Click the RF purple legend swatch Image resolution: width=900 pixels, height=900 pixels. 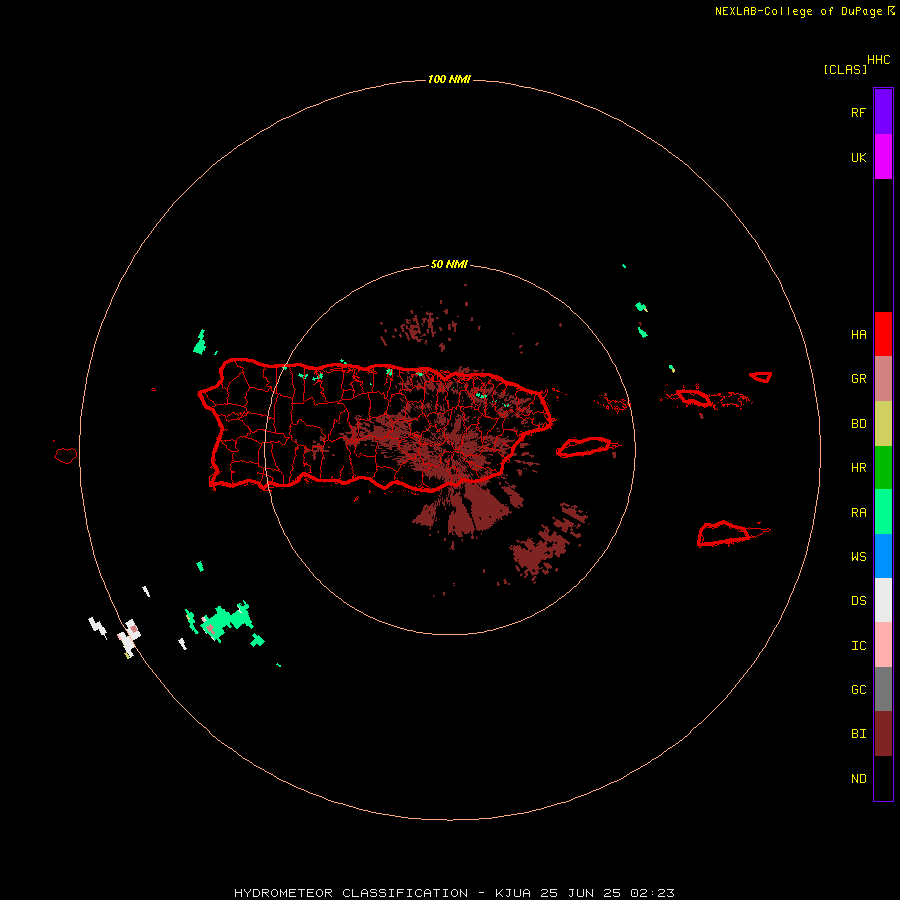tap(883, 112)
